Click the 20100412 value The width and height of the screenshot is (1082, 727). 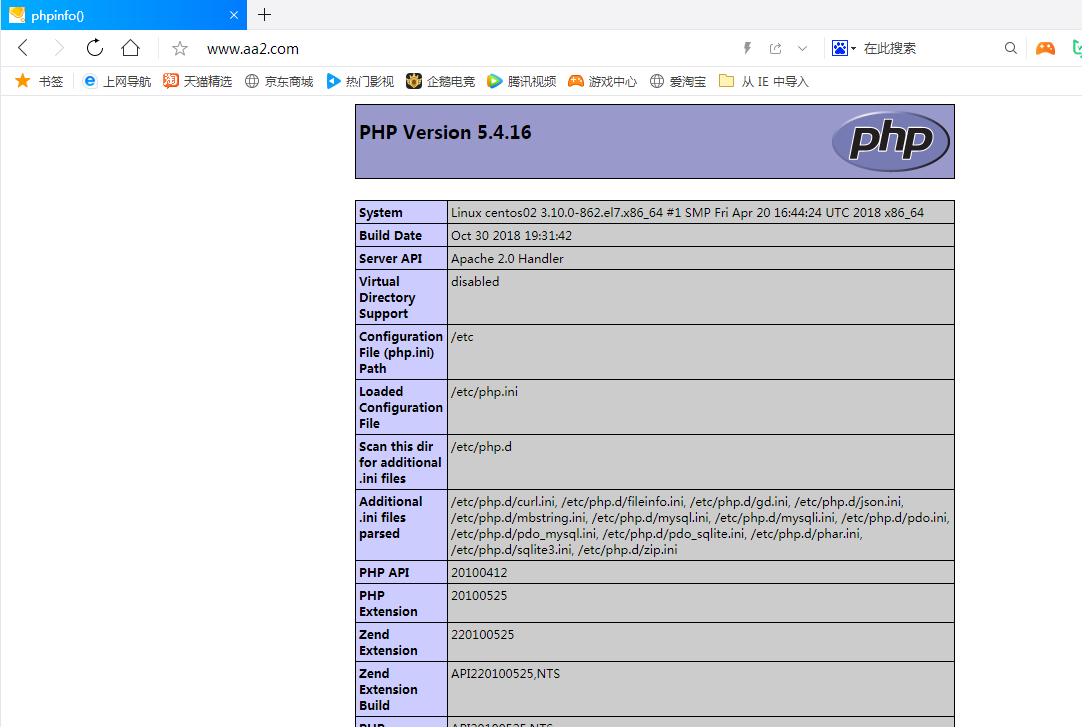479,572
